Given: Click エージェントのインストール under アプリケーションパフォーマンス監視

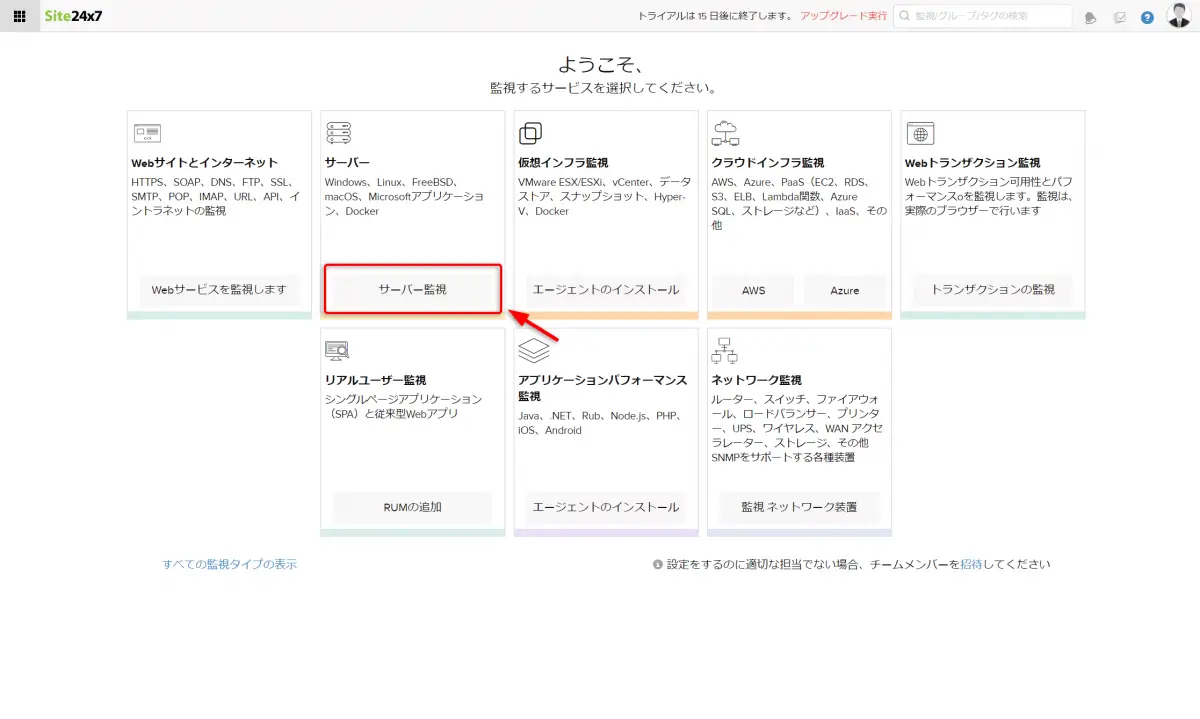Looking at the screenshot, I should [606, 507].
